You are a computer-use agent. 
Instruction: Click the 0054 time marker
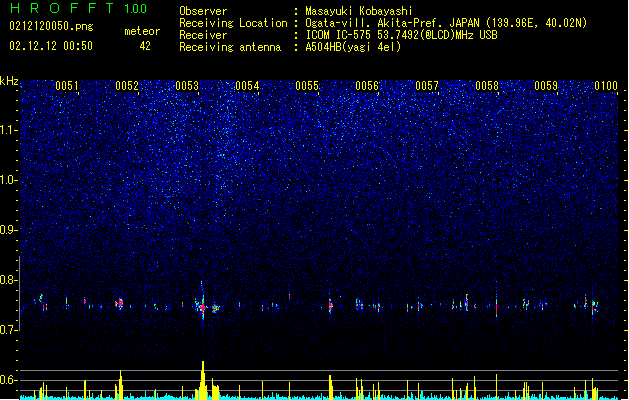tap(247, 86)
